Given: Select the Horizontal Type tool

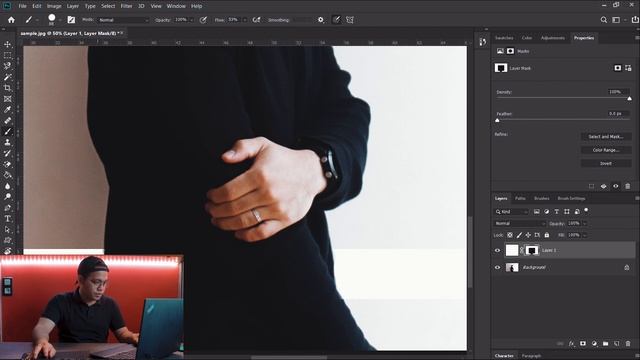Looking at the screenshot, I should [7, 219].
